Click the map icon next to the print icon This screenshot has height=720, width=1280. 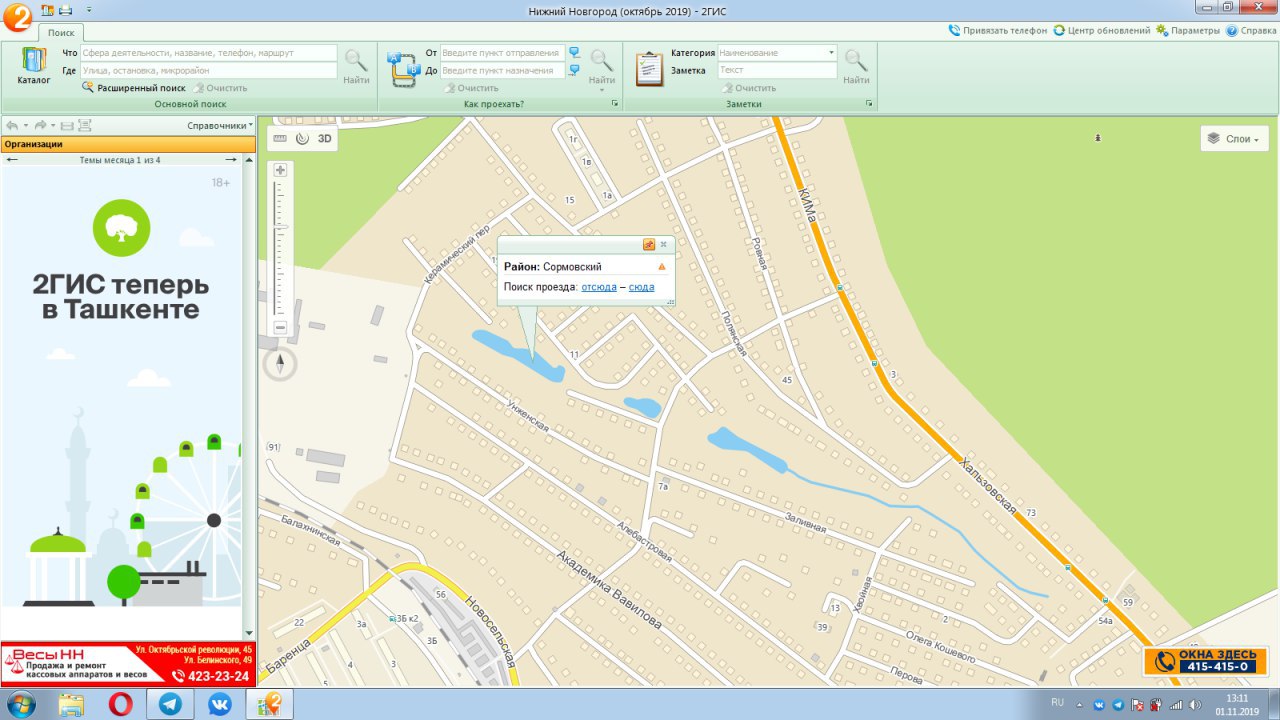click(x=47, y=9)
